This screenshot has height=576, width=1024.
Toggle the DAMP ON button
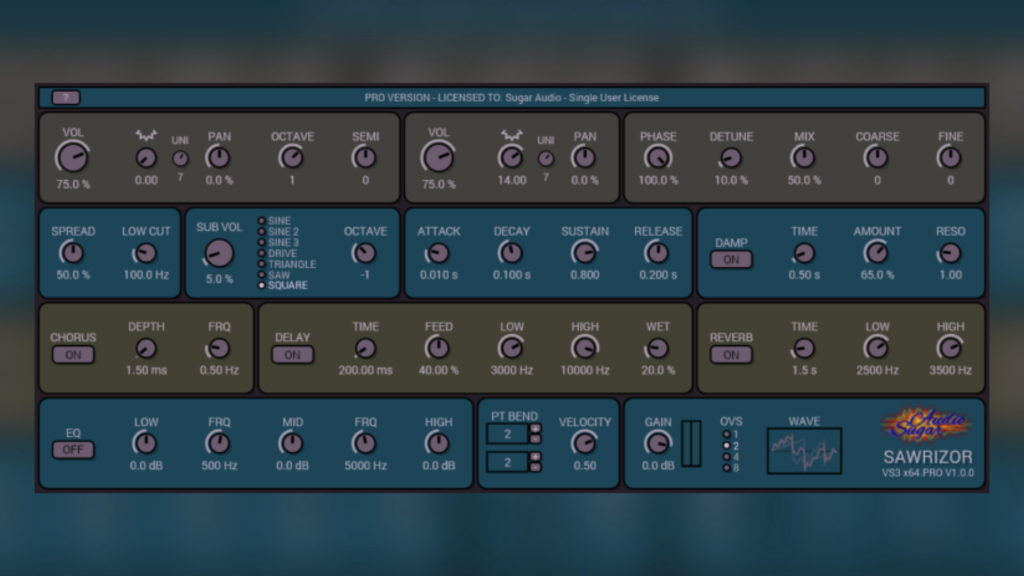click(x=731, y=260)
